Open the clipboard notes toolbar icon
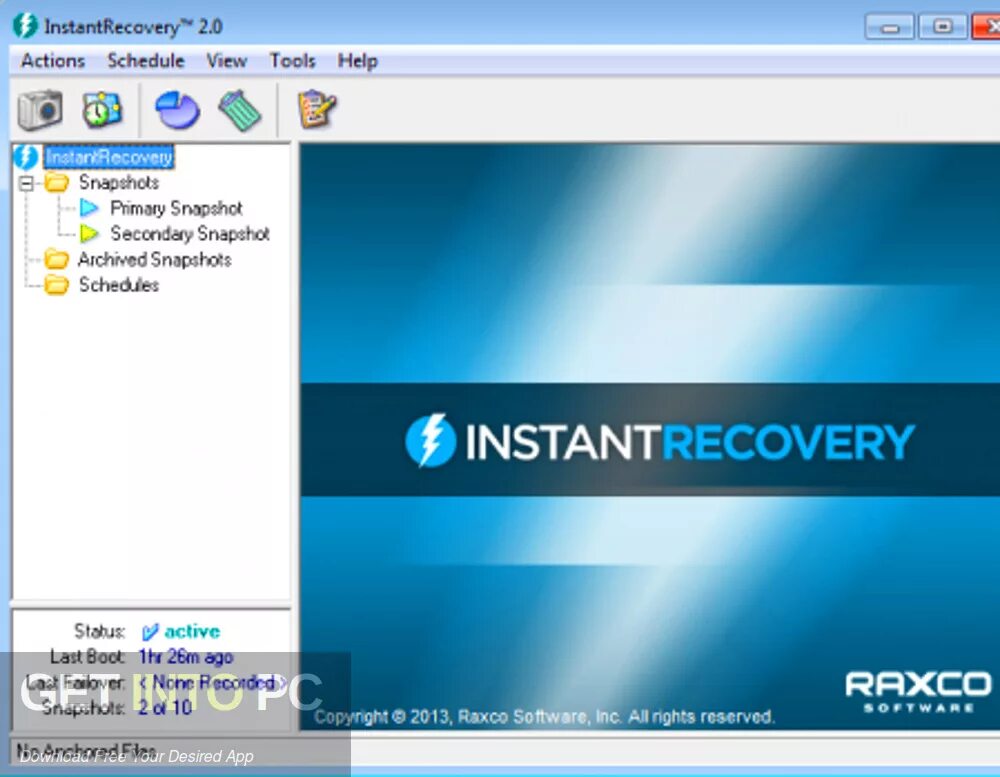This screenshot has width=1000, height=777. click(x=317, y=109)
